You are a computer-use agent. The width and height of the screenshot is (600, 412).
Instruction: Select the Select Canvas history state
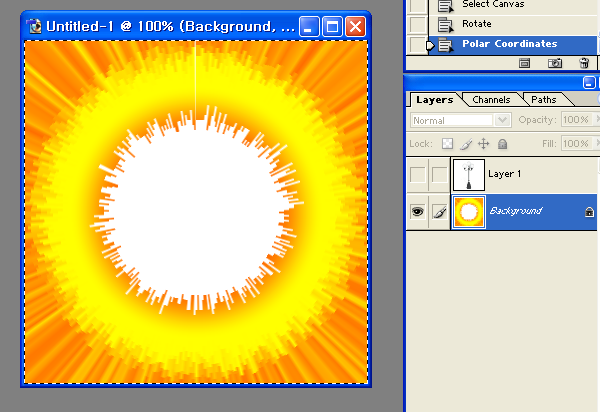click(x=512, y=7)
